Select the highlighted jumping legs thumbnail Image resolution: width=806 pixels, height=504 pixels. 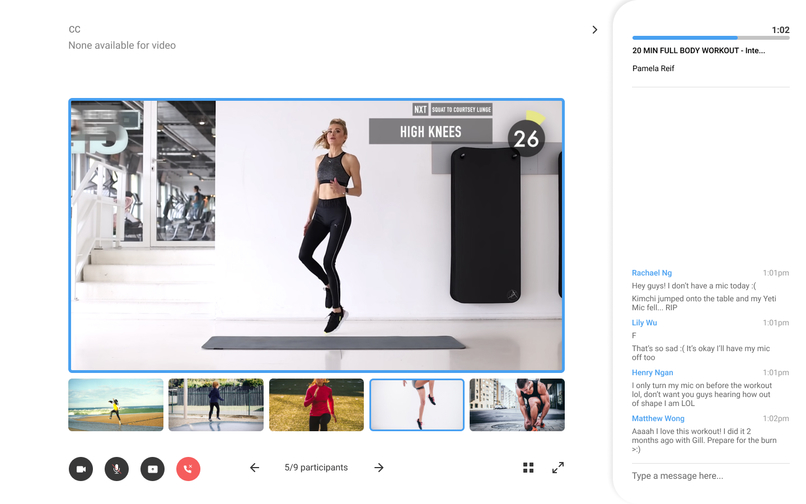click(x=417, y=405)
